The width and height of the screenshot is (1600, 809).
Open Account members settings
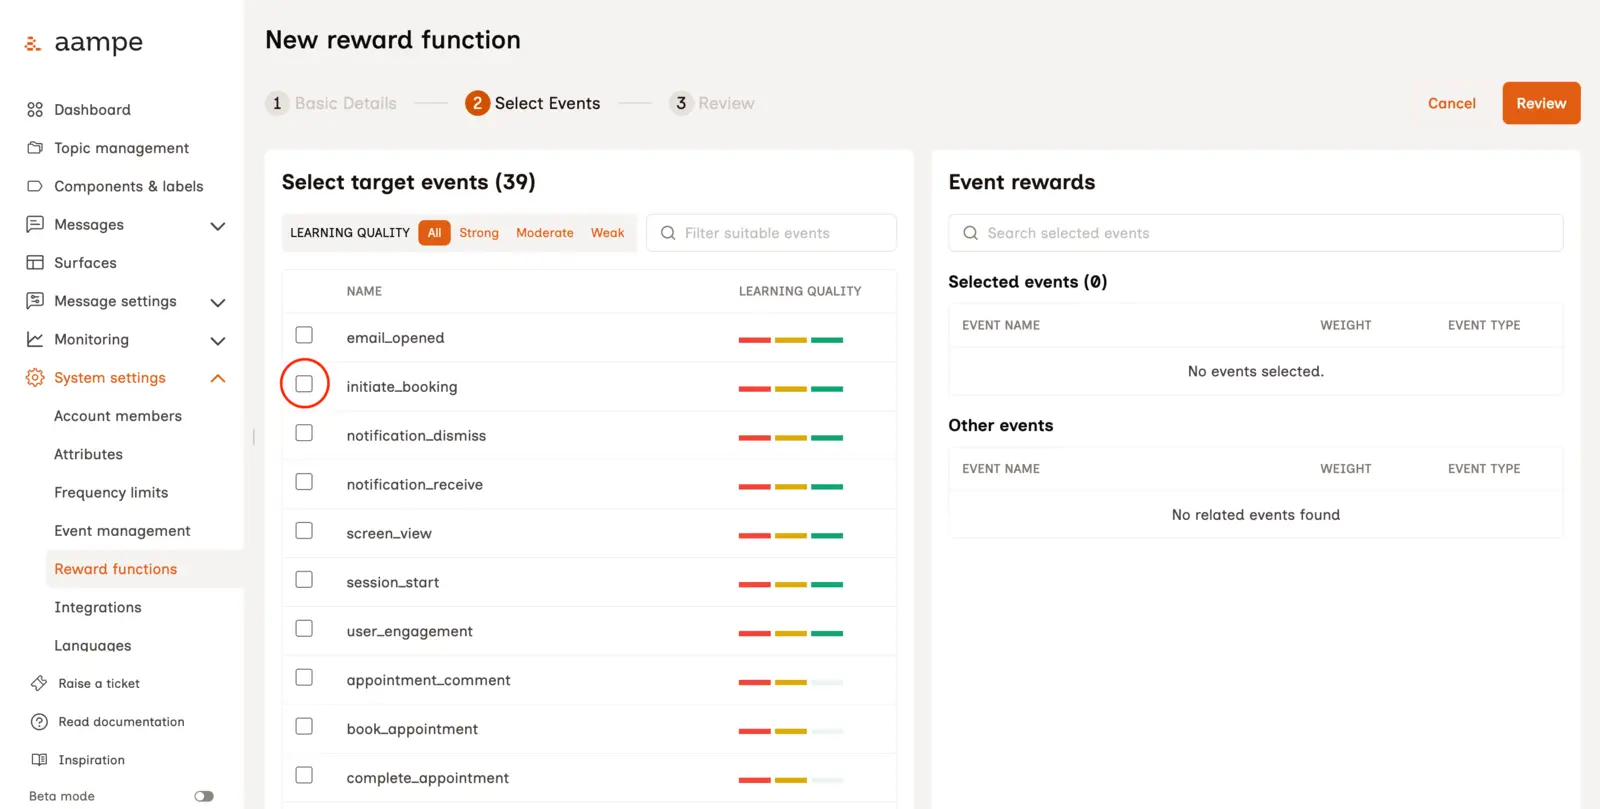(x=118, y=416)
